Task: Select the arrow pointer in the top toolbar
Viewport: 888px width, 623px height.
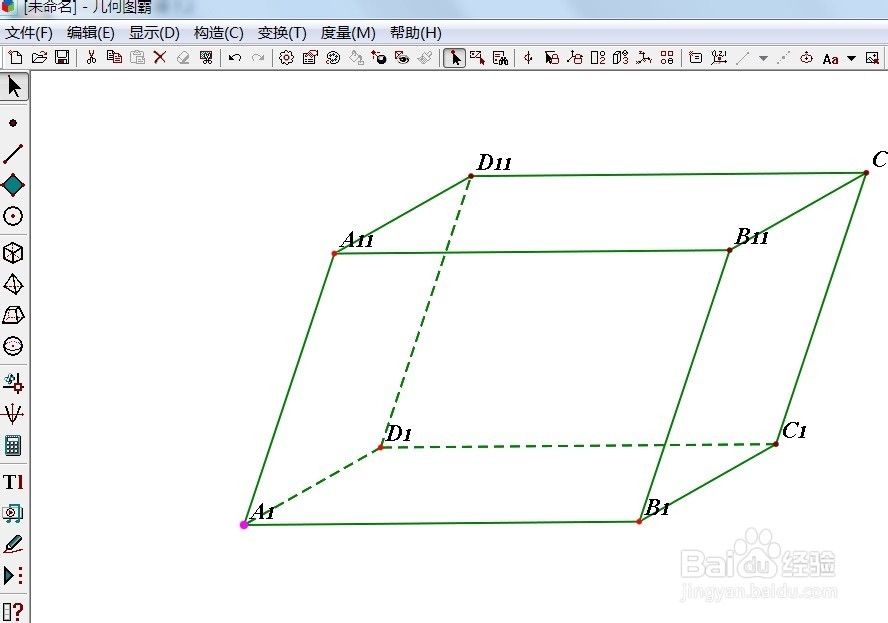Action: 454,58
